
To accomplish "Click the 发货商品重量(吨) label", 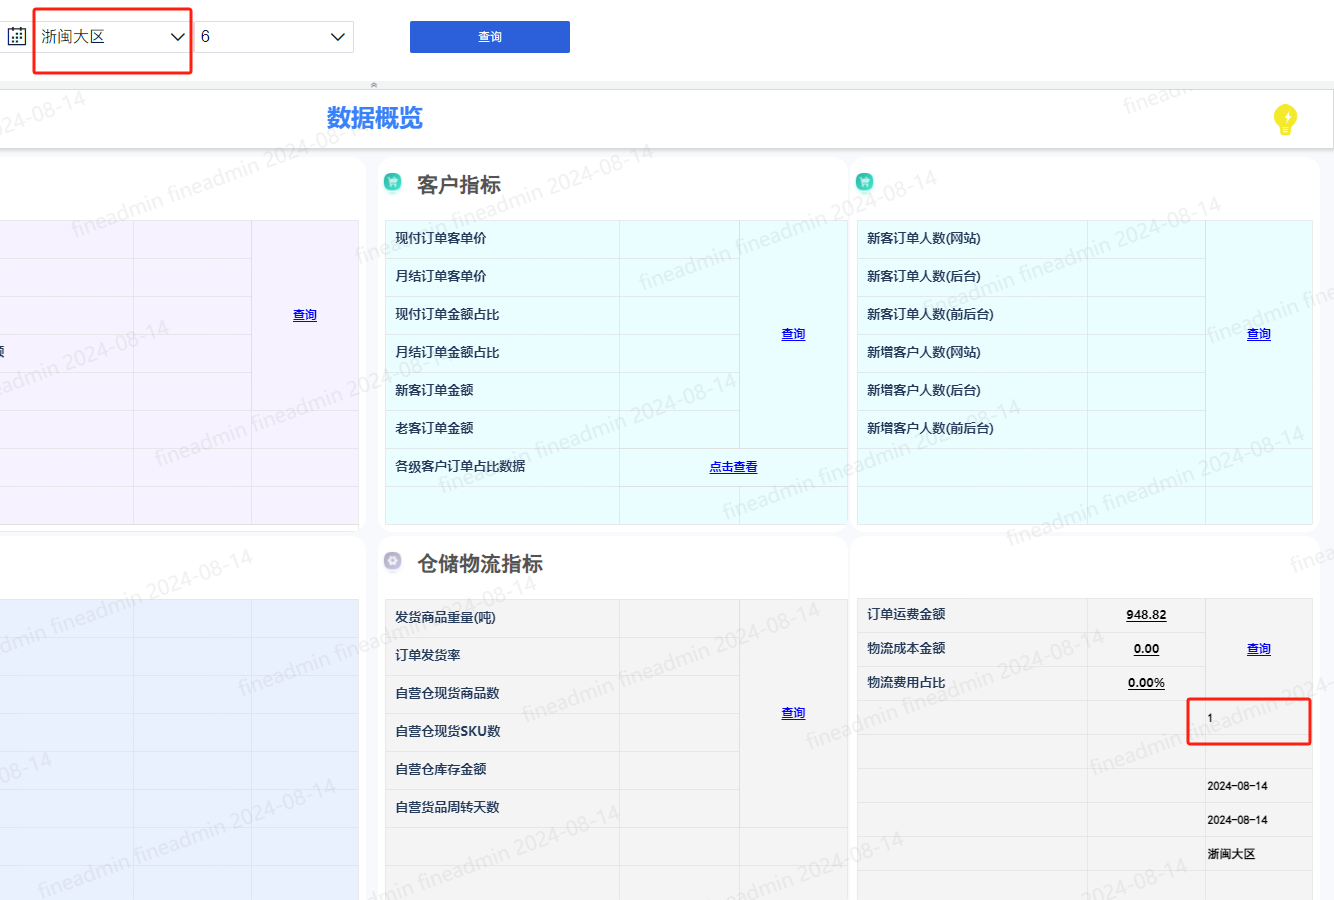I will 445,617.
